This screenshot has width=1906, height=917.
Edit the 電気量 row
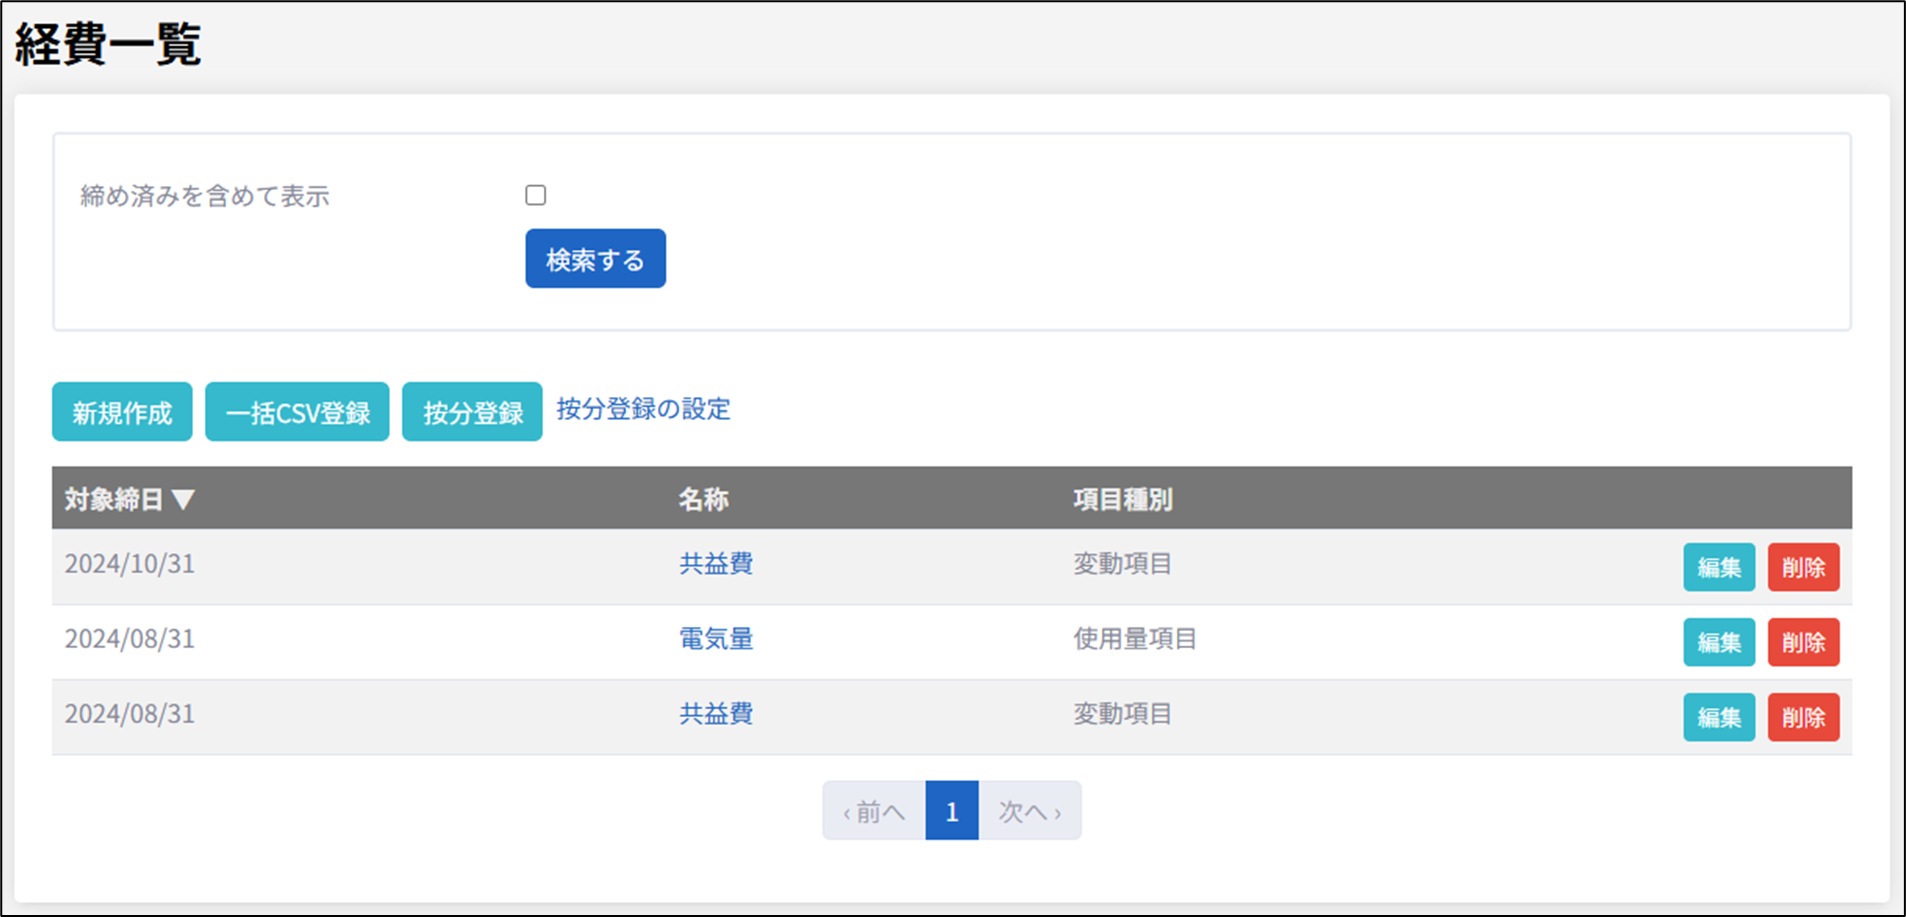click(1718, 642)
